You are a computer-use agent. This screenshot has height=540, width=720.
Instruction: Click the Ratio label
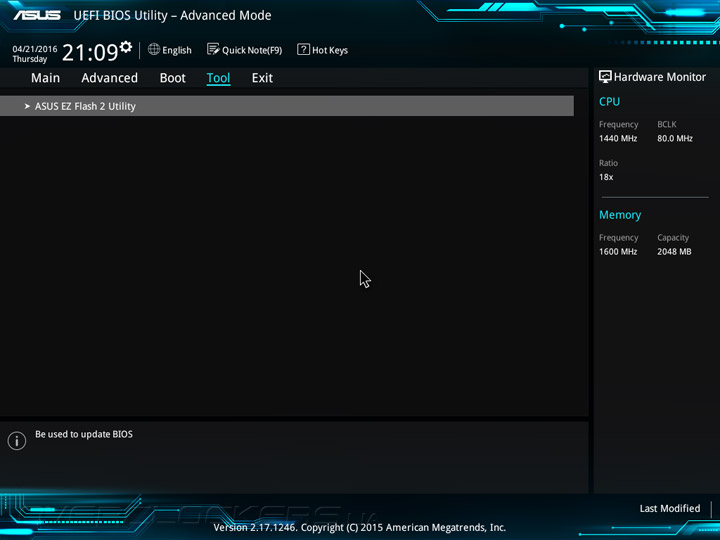pos(608,163)
